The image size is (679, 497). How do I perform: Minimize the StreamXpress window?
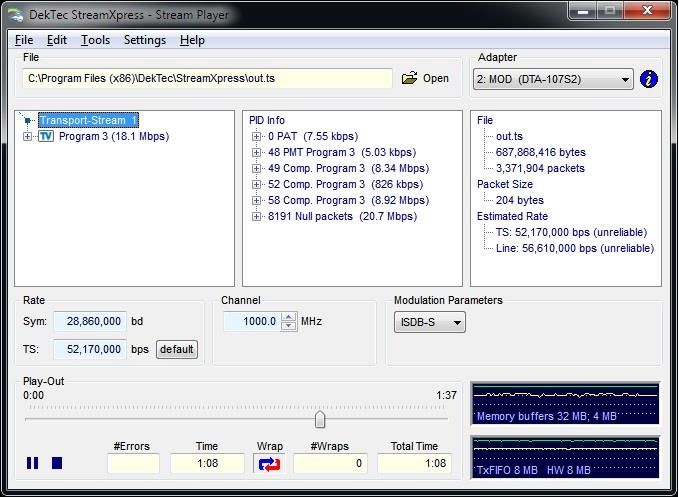coord(583,10)
